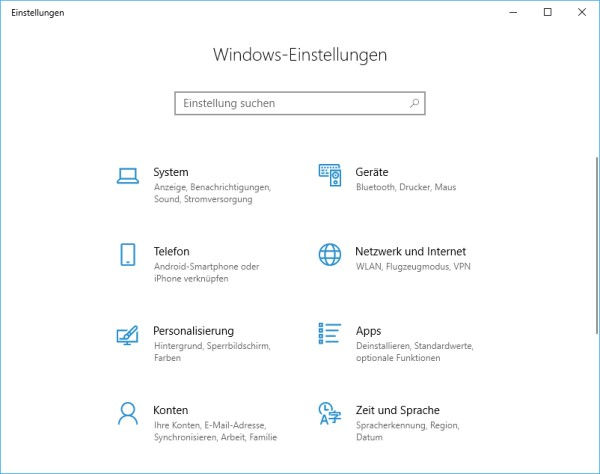Screen dimensions: 600x474
Task: Maximize the Einstellungen window
Action: (548, 12)
